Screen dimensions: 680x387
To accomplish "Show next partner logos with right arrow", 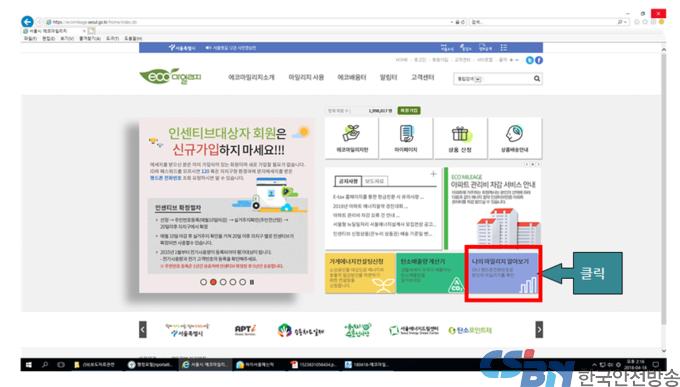I will pos(539,329).
